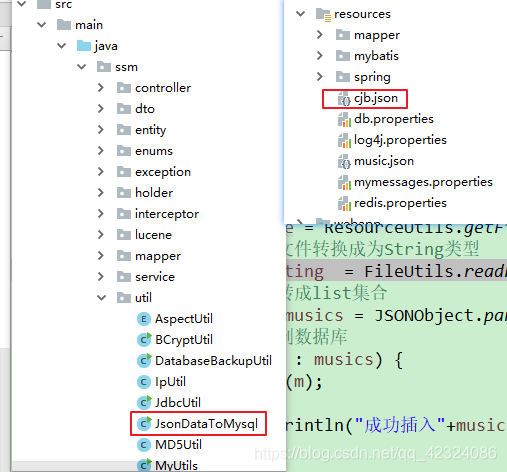Collapse the util package chevron
This screenshot has height=472, width=507.
pos(102,298)
